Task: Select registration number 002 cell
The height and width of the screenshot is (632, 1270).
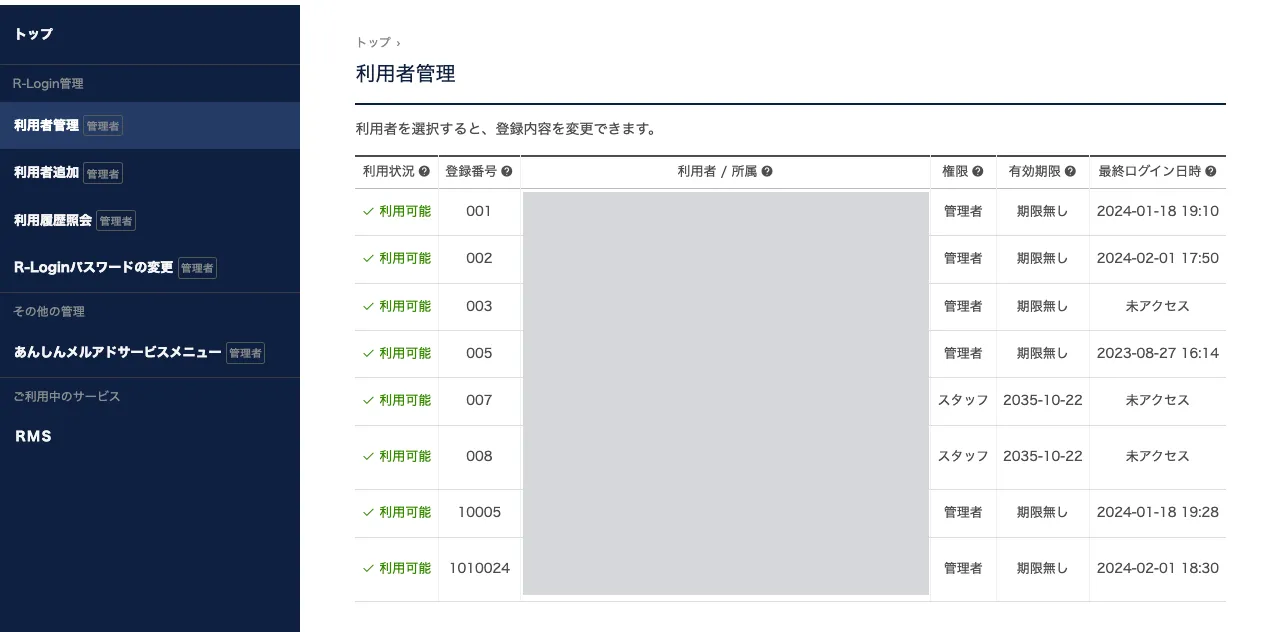Action: coord(479,258)
